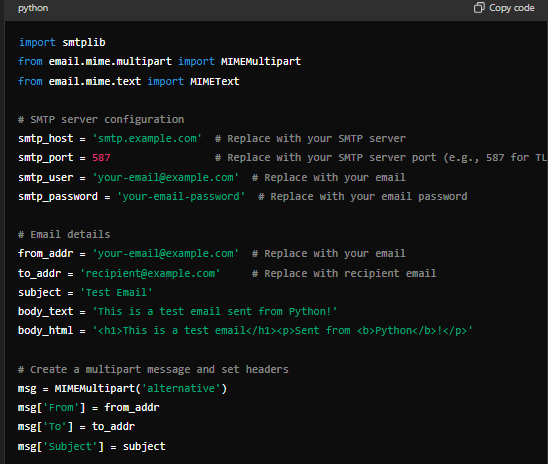Click the 'Test Email' subject string
Image resolution: width=548 pixels, height=464 pixels.
point(116,292)
